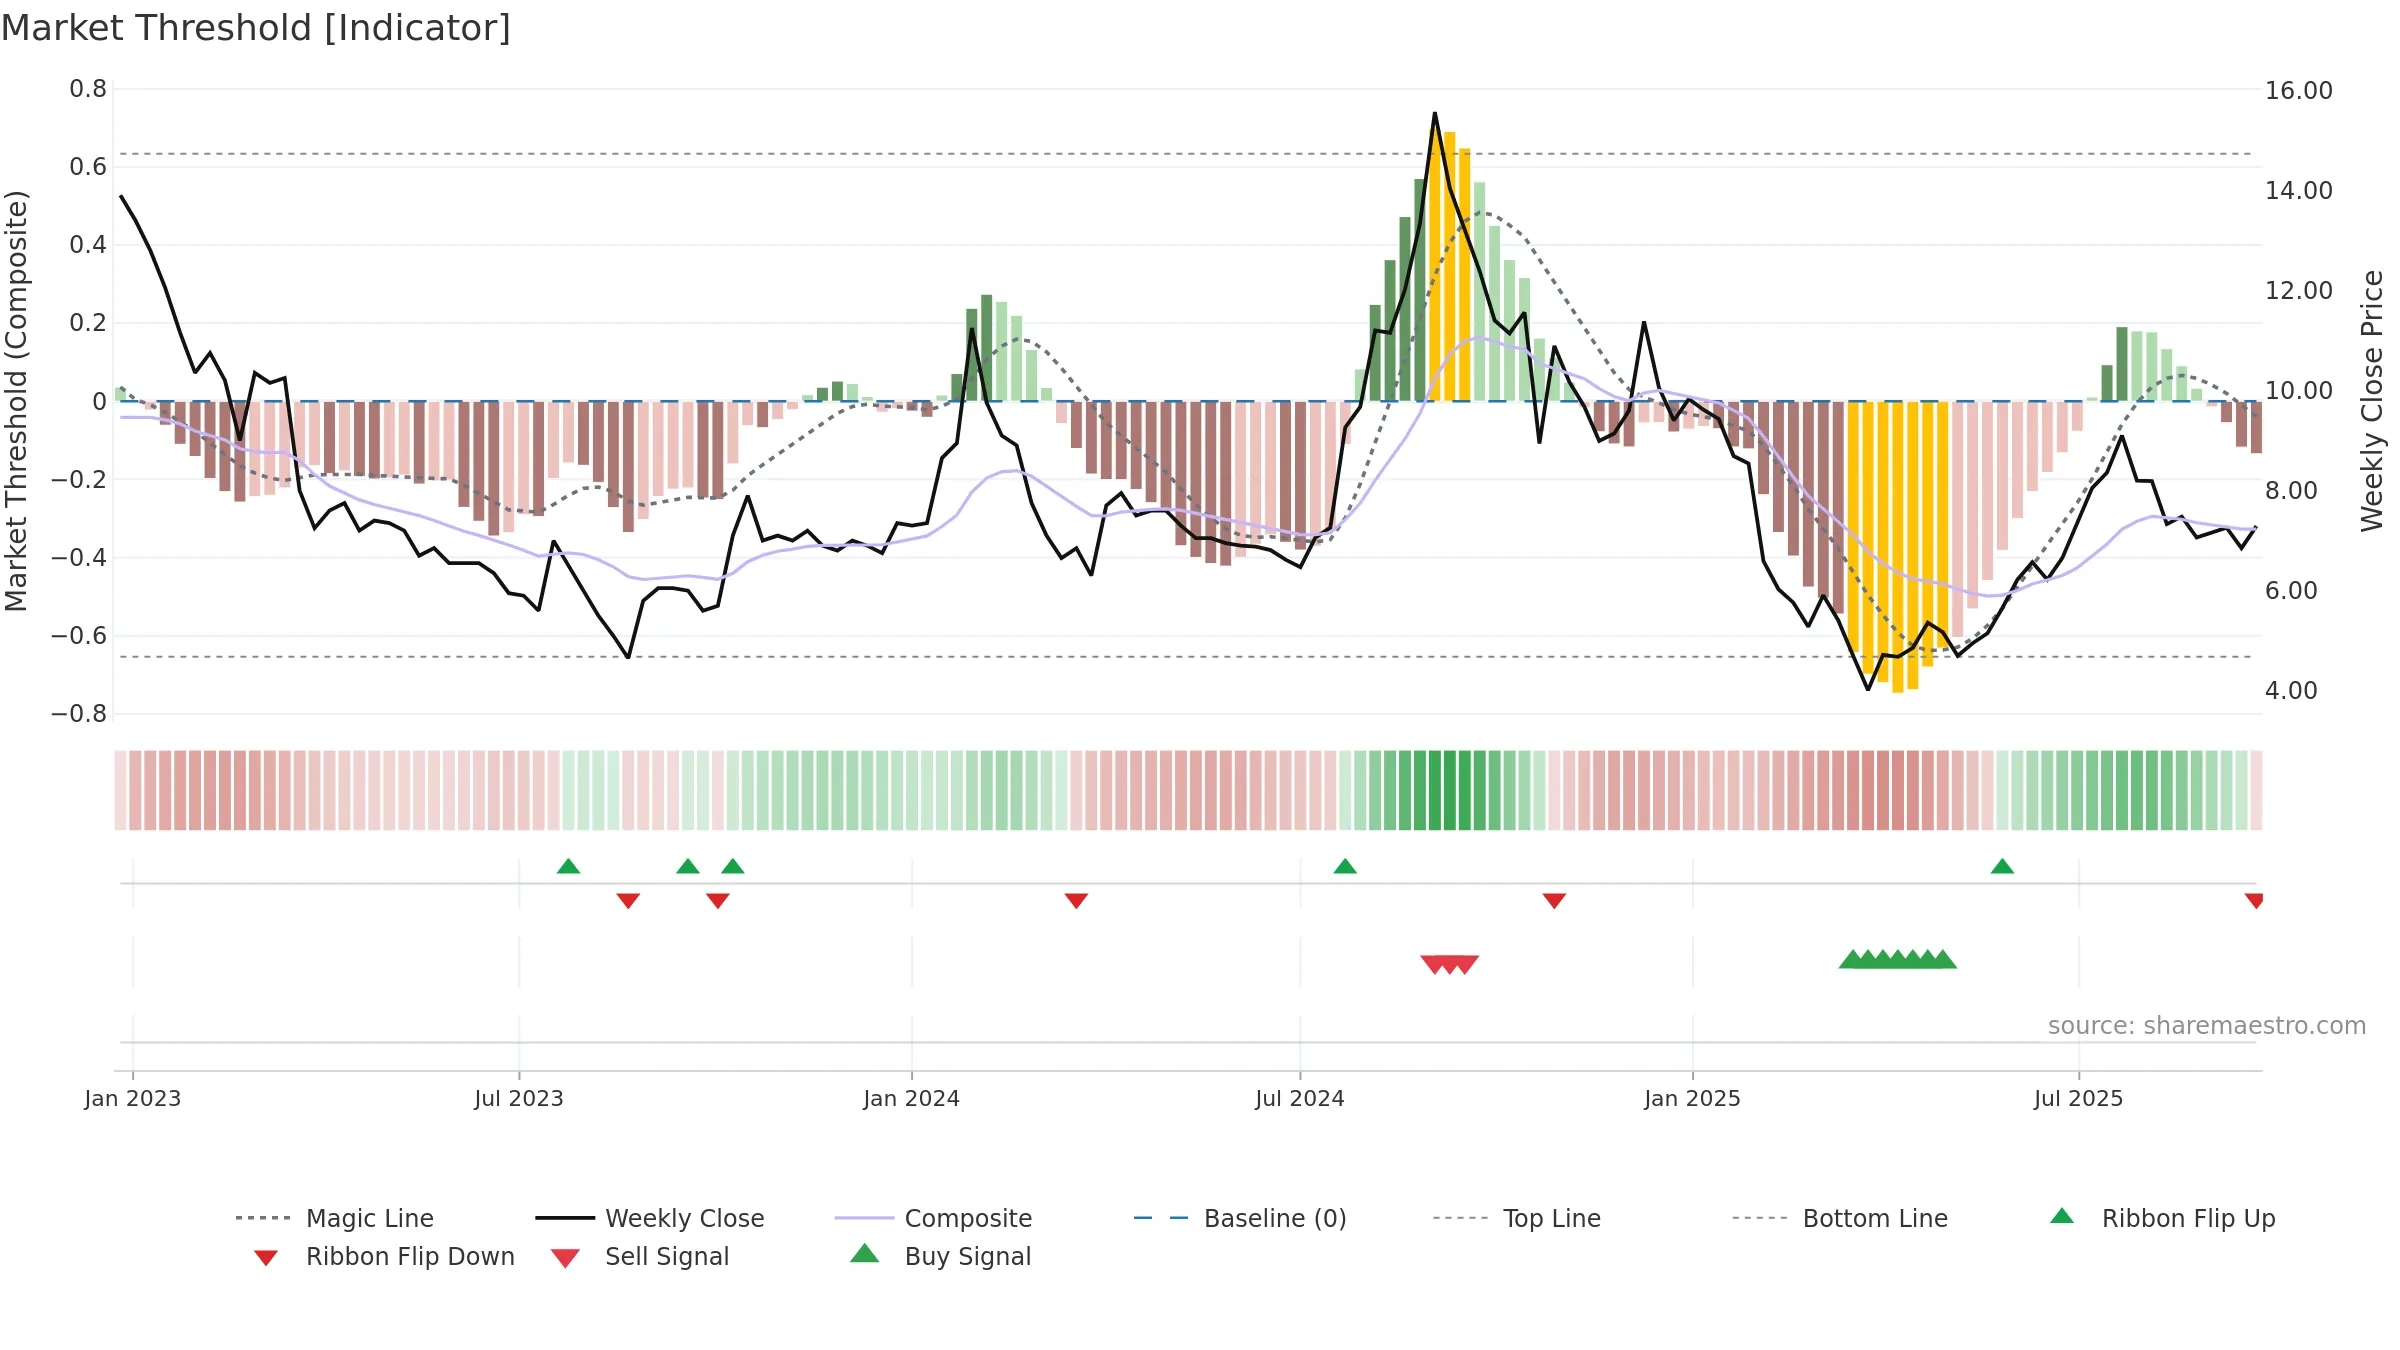Click the Jan 2025 x-axis label
This screenshot has width=2400, height=1350.
coord(1693,1099)
